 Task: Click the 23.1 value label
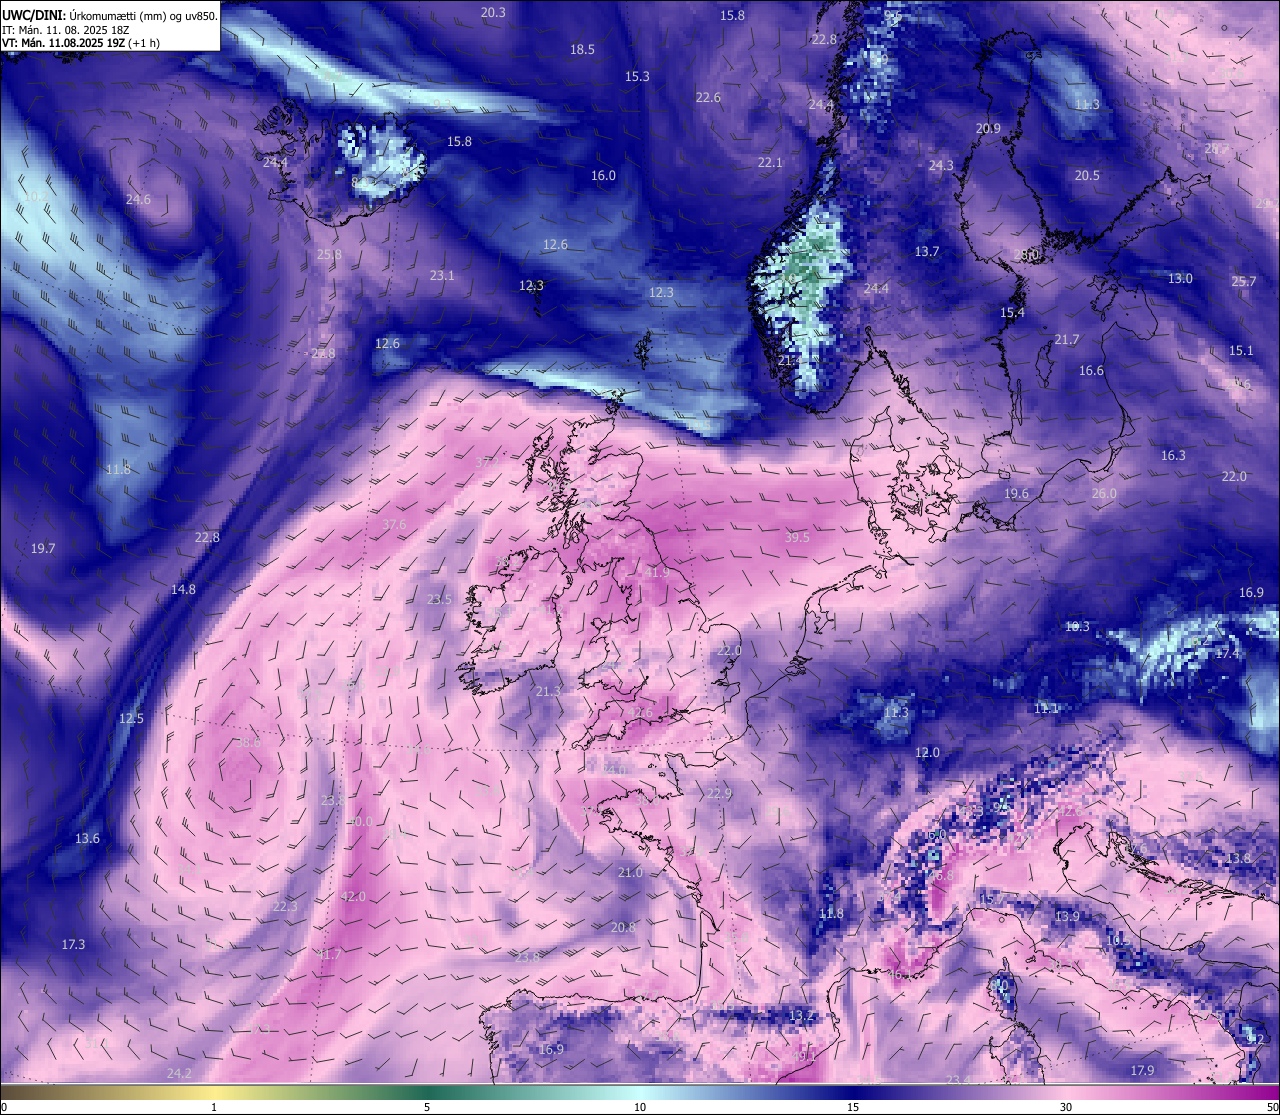(442, 276)
